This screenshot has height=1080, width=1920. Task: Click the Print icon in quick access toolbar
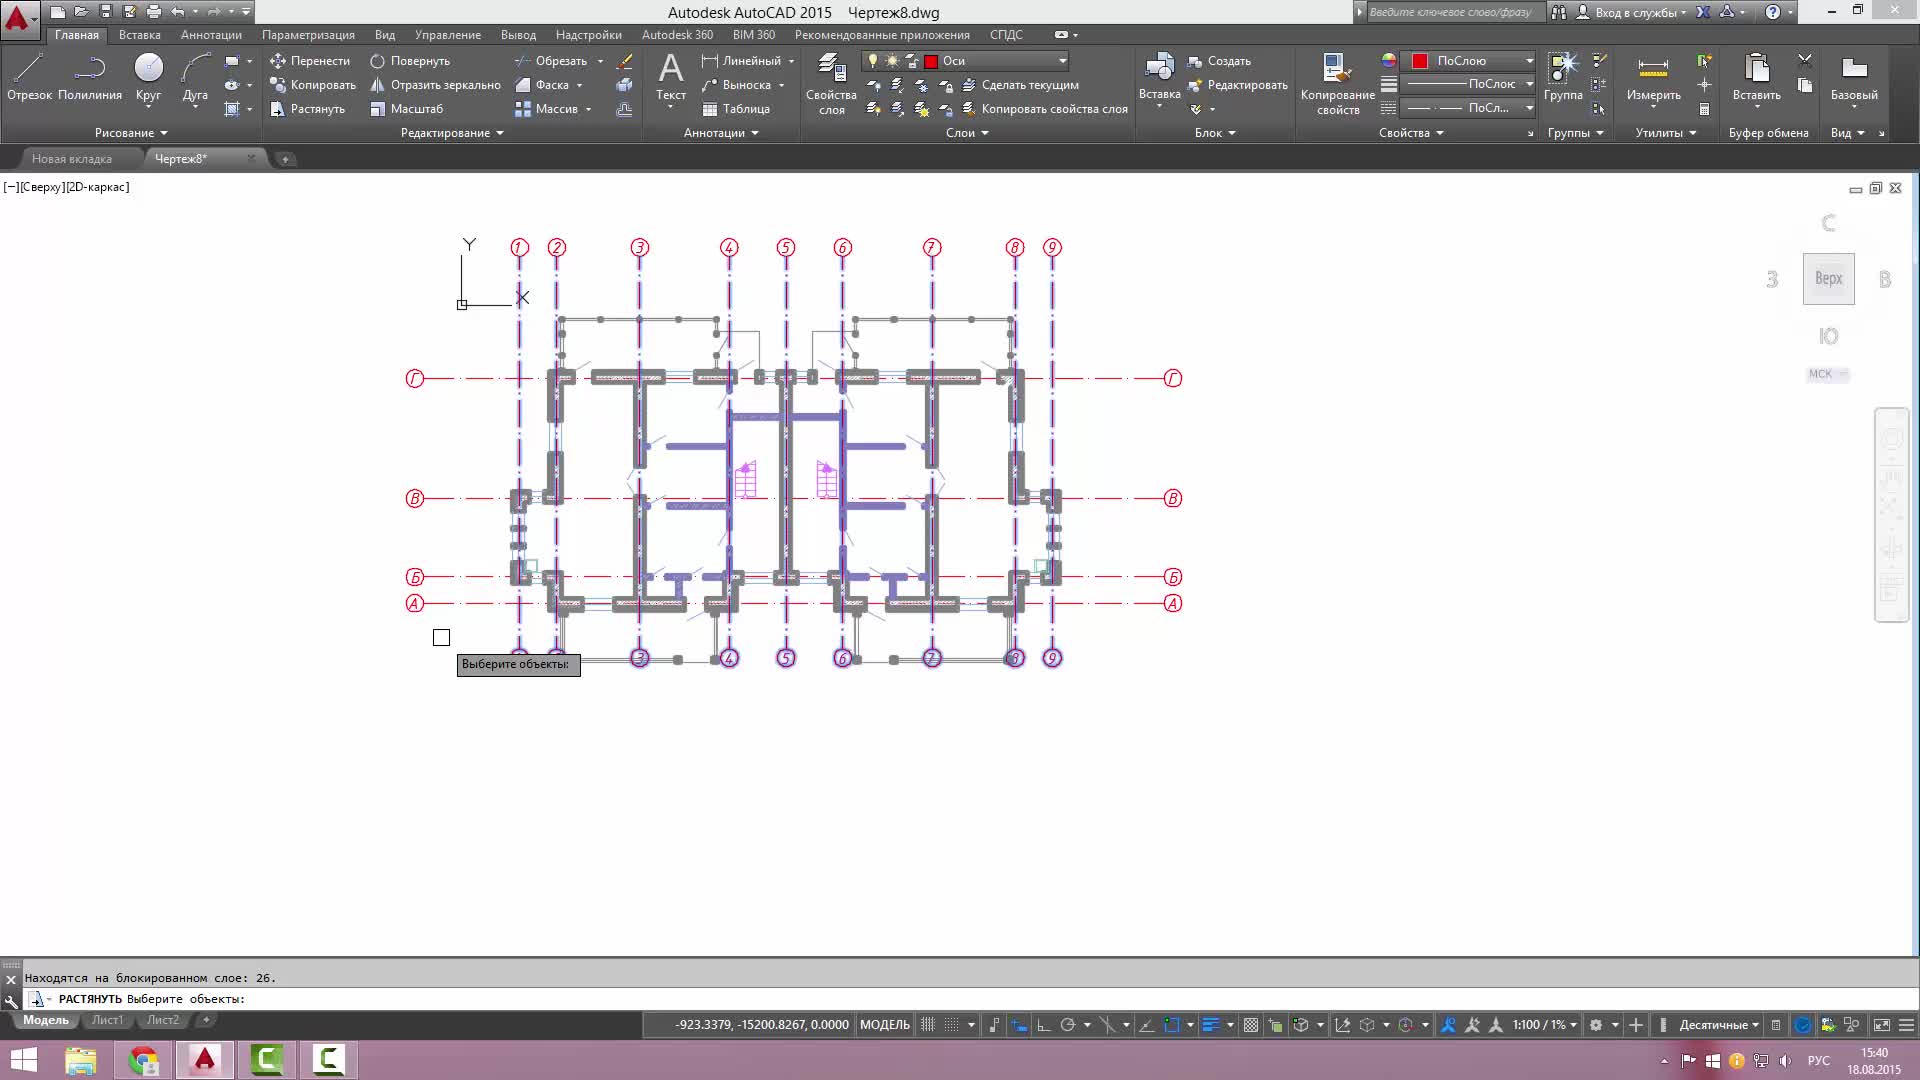tap(153, 12)
